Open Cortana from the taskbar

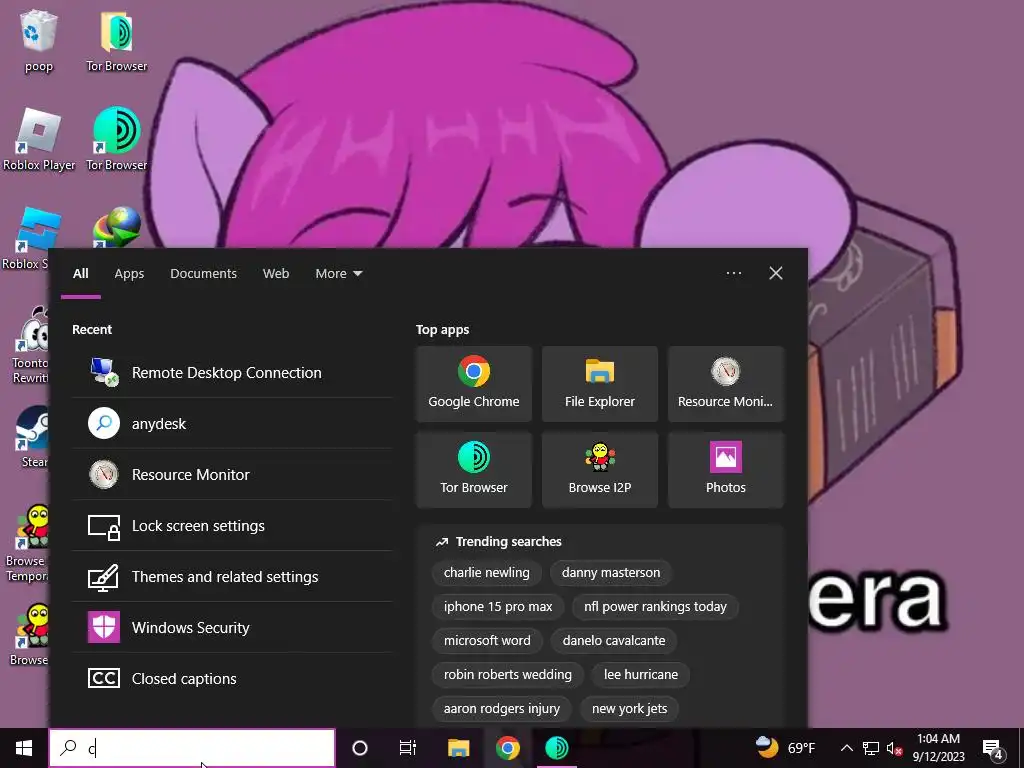click(360, 748)
